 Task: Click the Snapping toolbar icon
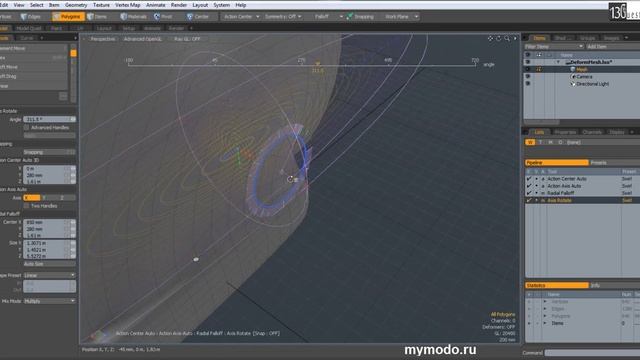350,17
